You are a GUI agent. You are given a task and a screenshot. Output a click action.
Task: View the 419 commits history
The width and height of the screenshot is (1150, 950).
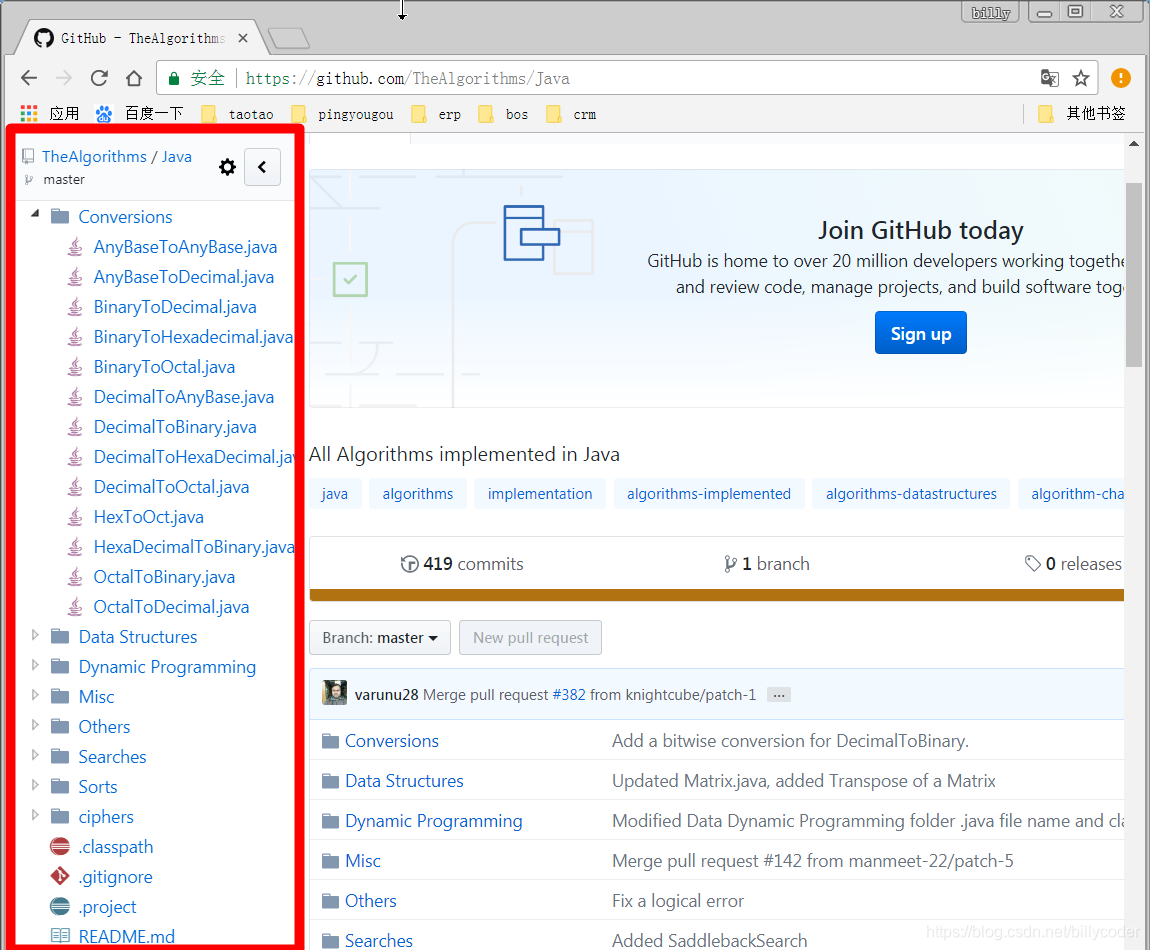(x=462, y=563)
